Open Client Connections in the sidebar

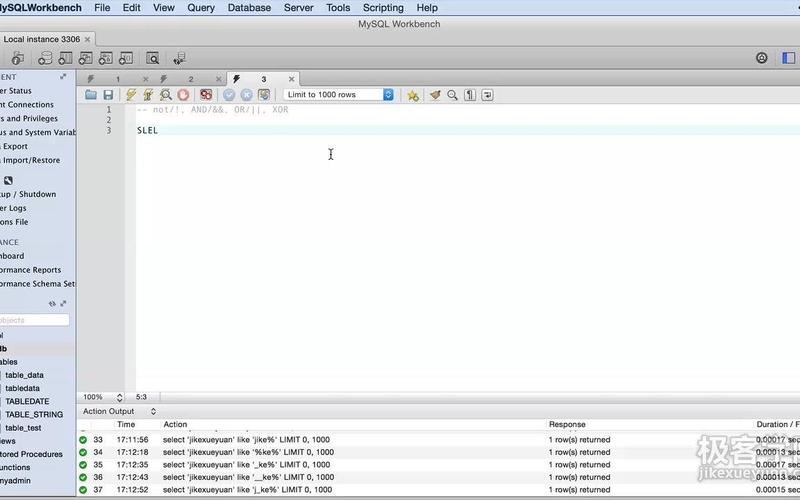pos(27,105)
